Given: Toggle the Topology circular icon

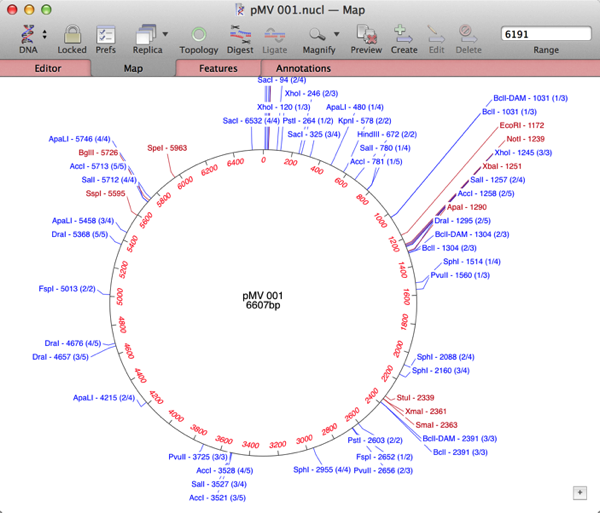Looking at the screenshot, I should click(x=199, y=33).
